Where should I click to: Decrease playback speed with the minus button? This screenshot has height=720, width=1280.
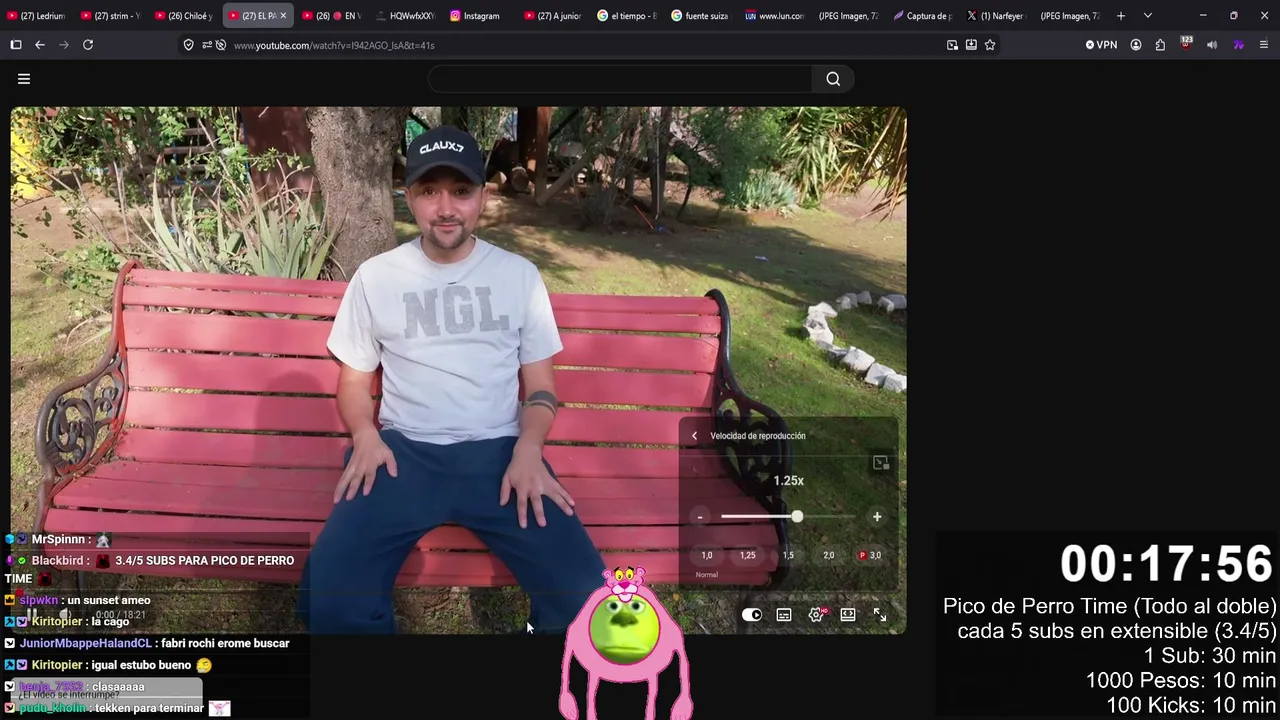700,517
